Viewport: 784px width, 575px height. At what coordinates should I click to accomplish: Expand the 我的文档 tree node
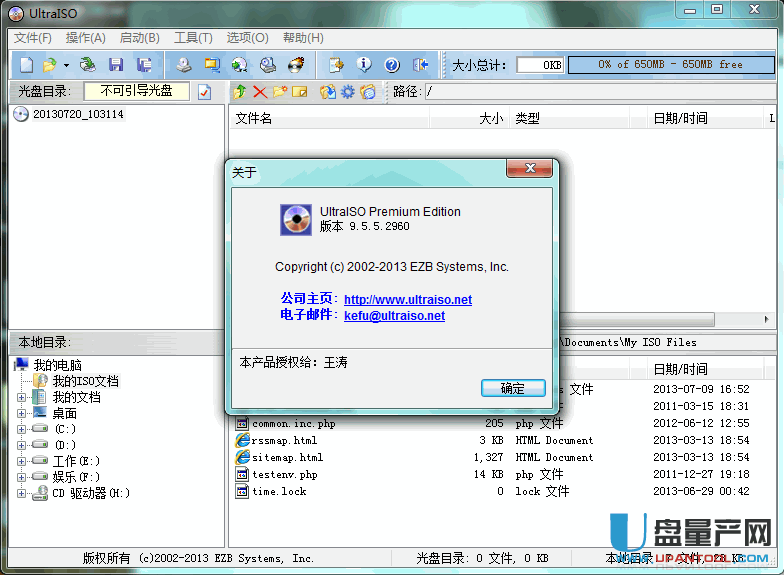pyautogui.click(x=22, y=397)
